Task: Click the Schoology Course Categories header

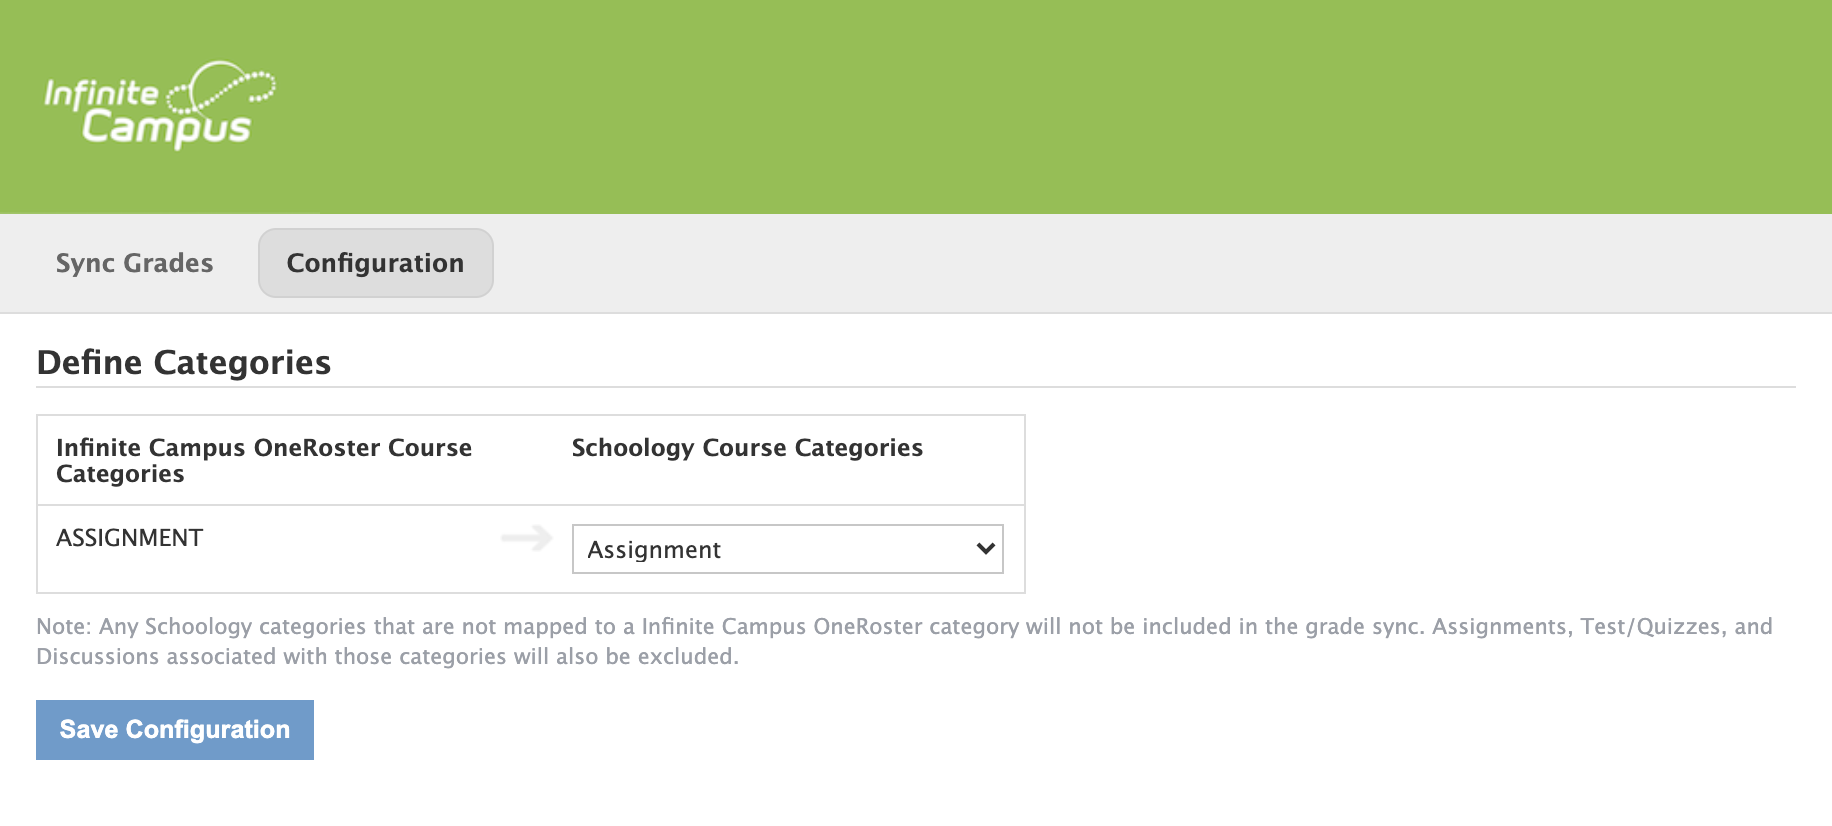Action: click(747, 448)
